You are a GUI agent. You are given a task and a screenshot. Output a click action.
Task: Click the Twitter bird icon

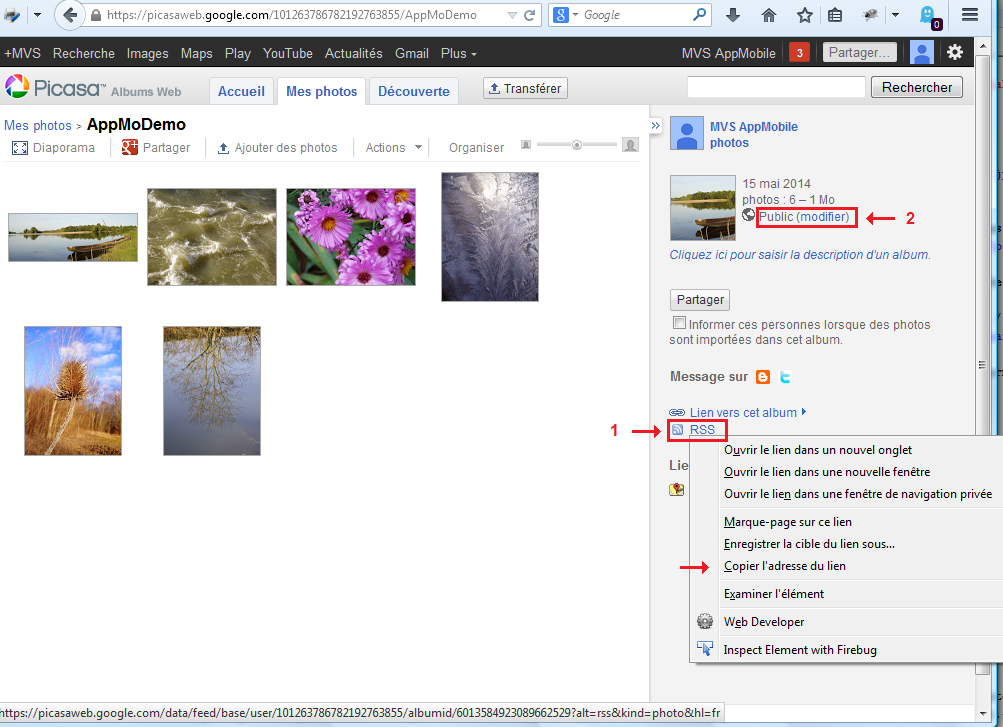pos(786,377)
